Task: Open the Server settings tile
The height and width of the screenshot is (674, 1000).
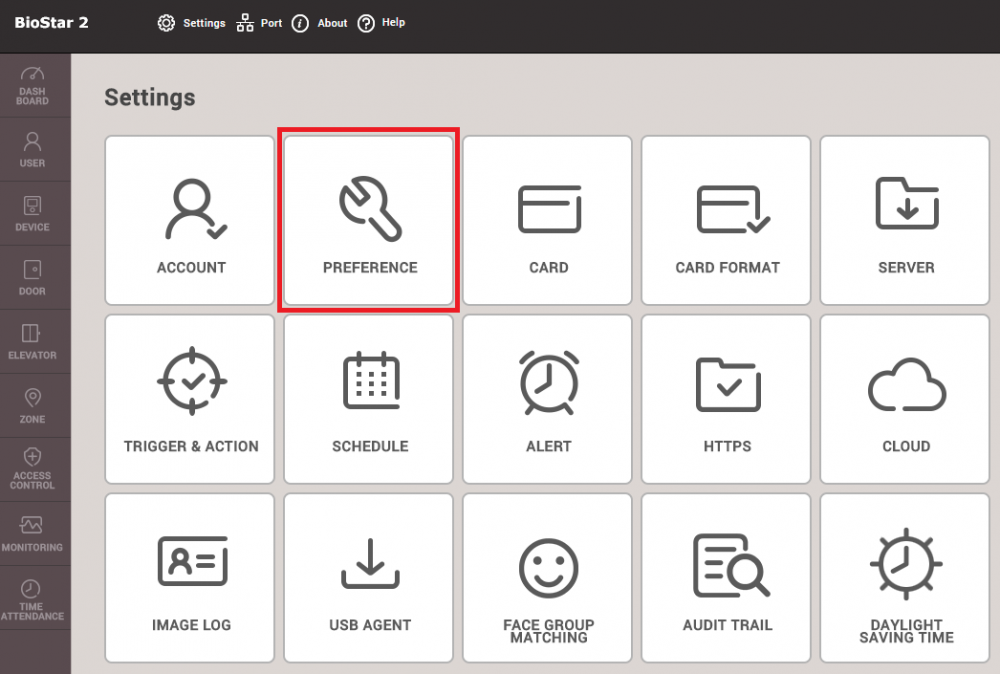Action: coord(906,221)
